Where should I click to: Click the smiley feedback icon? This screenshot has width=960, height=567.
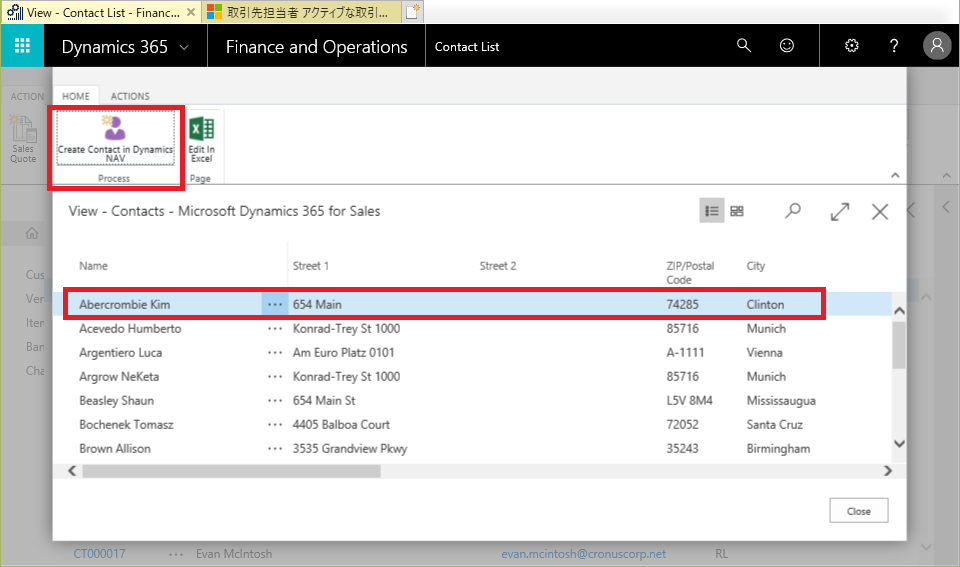tap(787, 45)
